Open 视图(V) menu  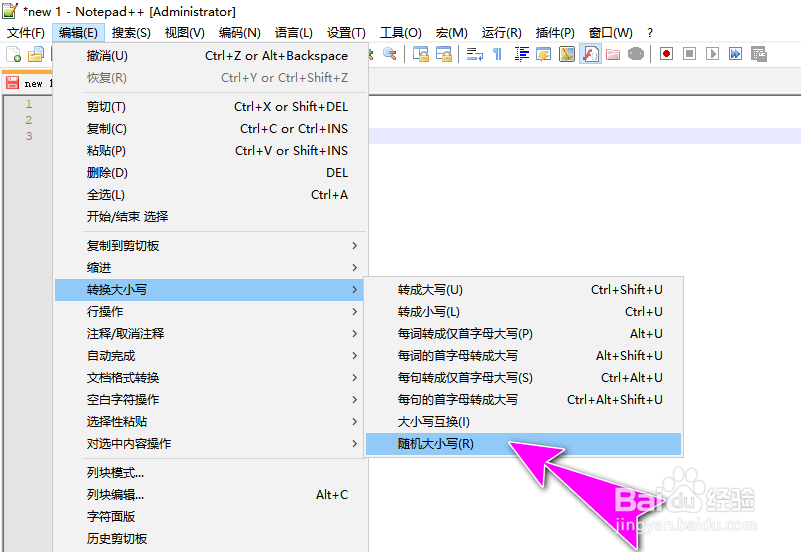[185, 33]
